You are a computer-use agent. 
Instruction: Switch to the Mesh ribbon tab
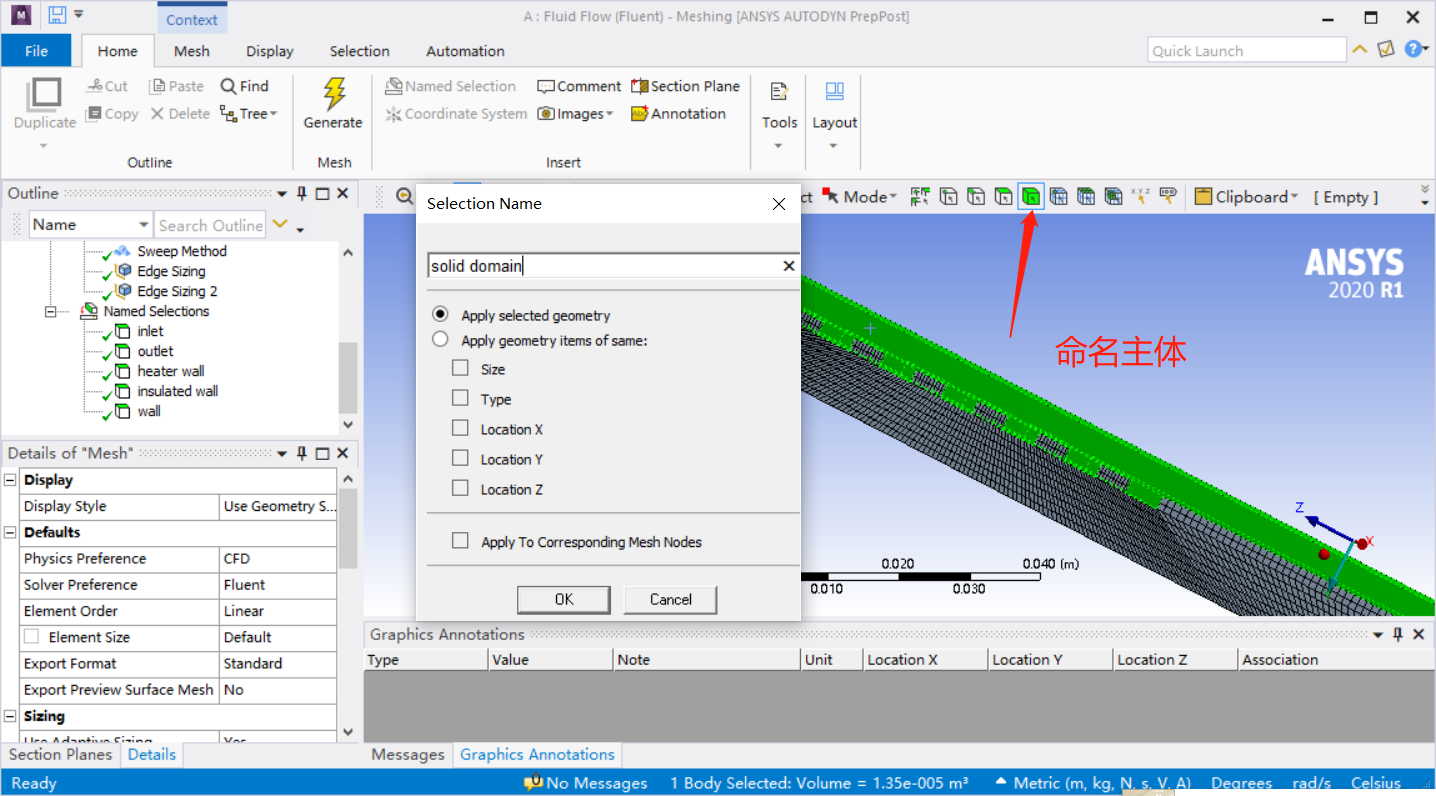click(192, 51)
